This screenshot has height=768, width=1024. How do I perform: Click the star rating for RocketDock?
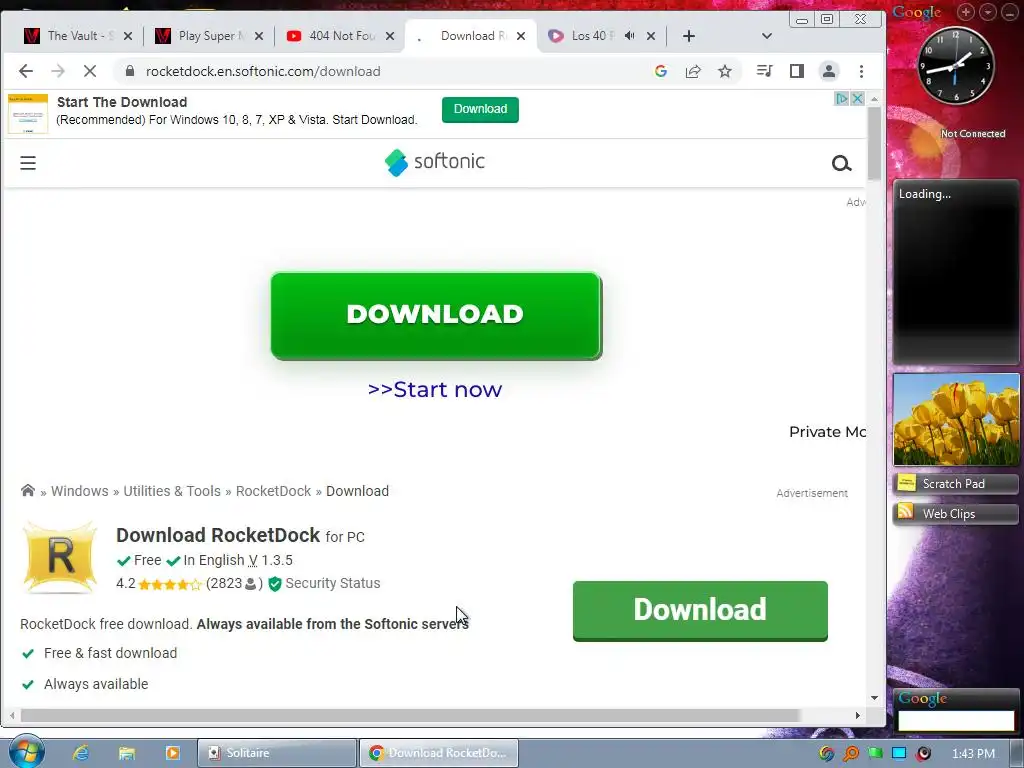coord(170,584)
